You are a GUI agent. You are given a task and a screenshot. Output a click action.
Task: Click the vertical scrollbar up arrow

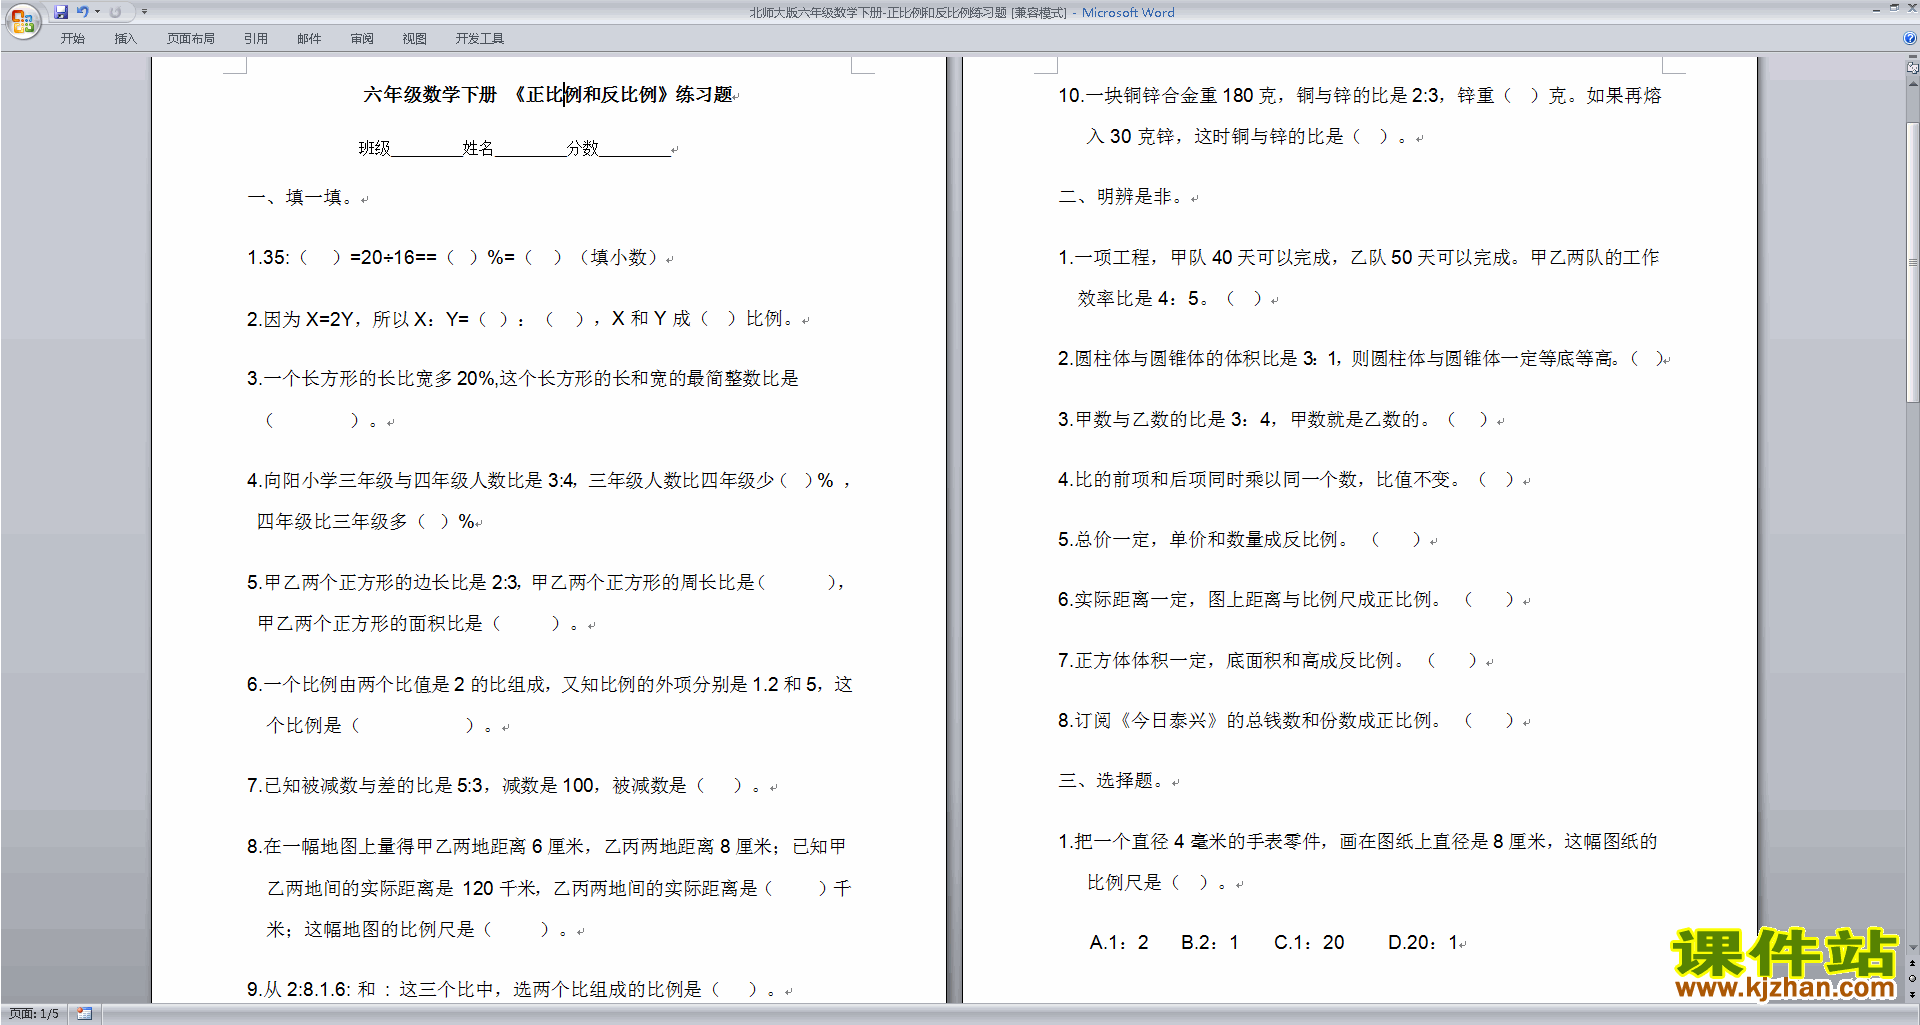click(x=1912, y=84)
